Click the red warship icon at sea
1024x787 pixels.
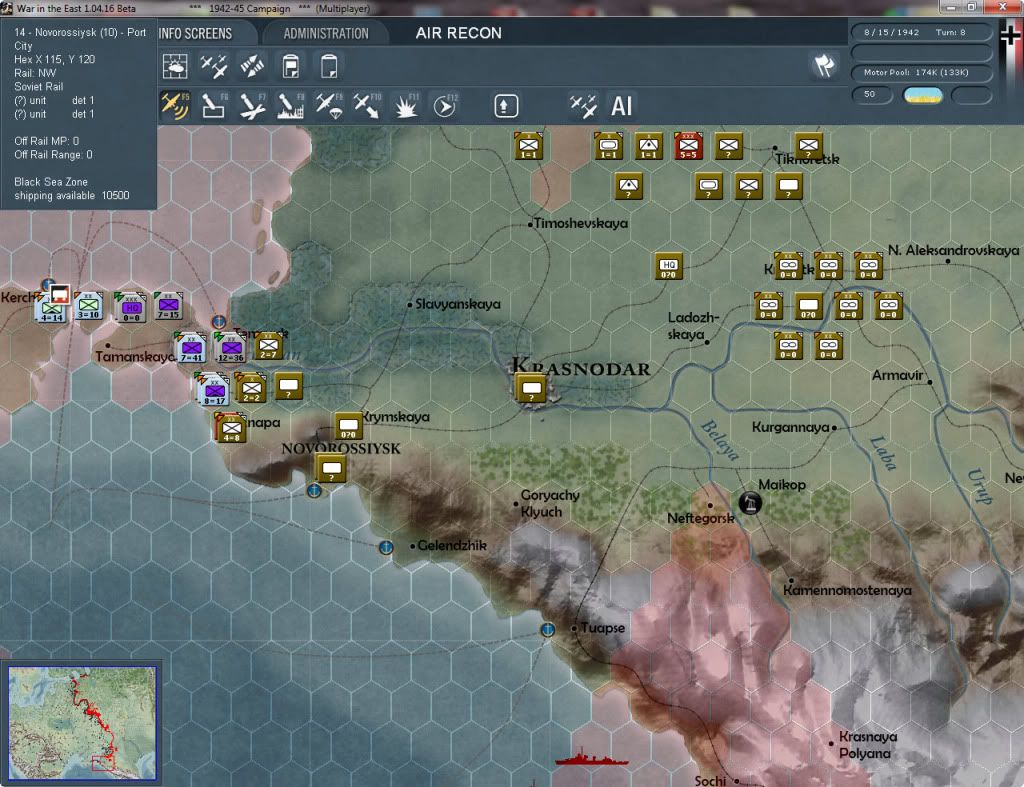pyautogui.click(x=592, y=758)
